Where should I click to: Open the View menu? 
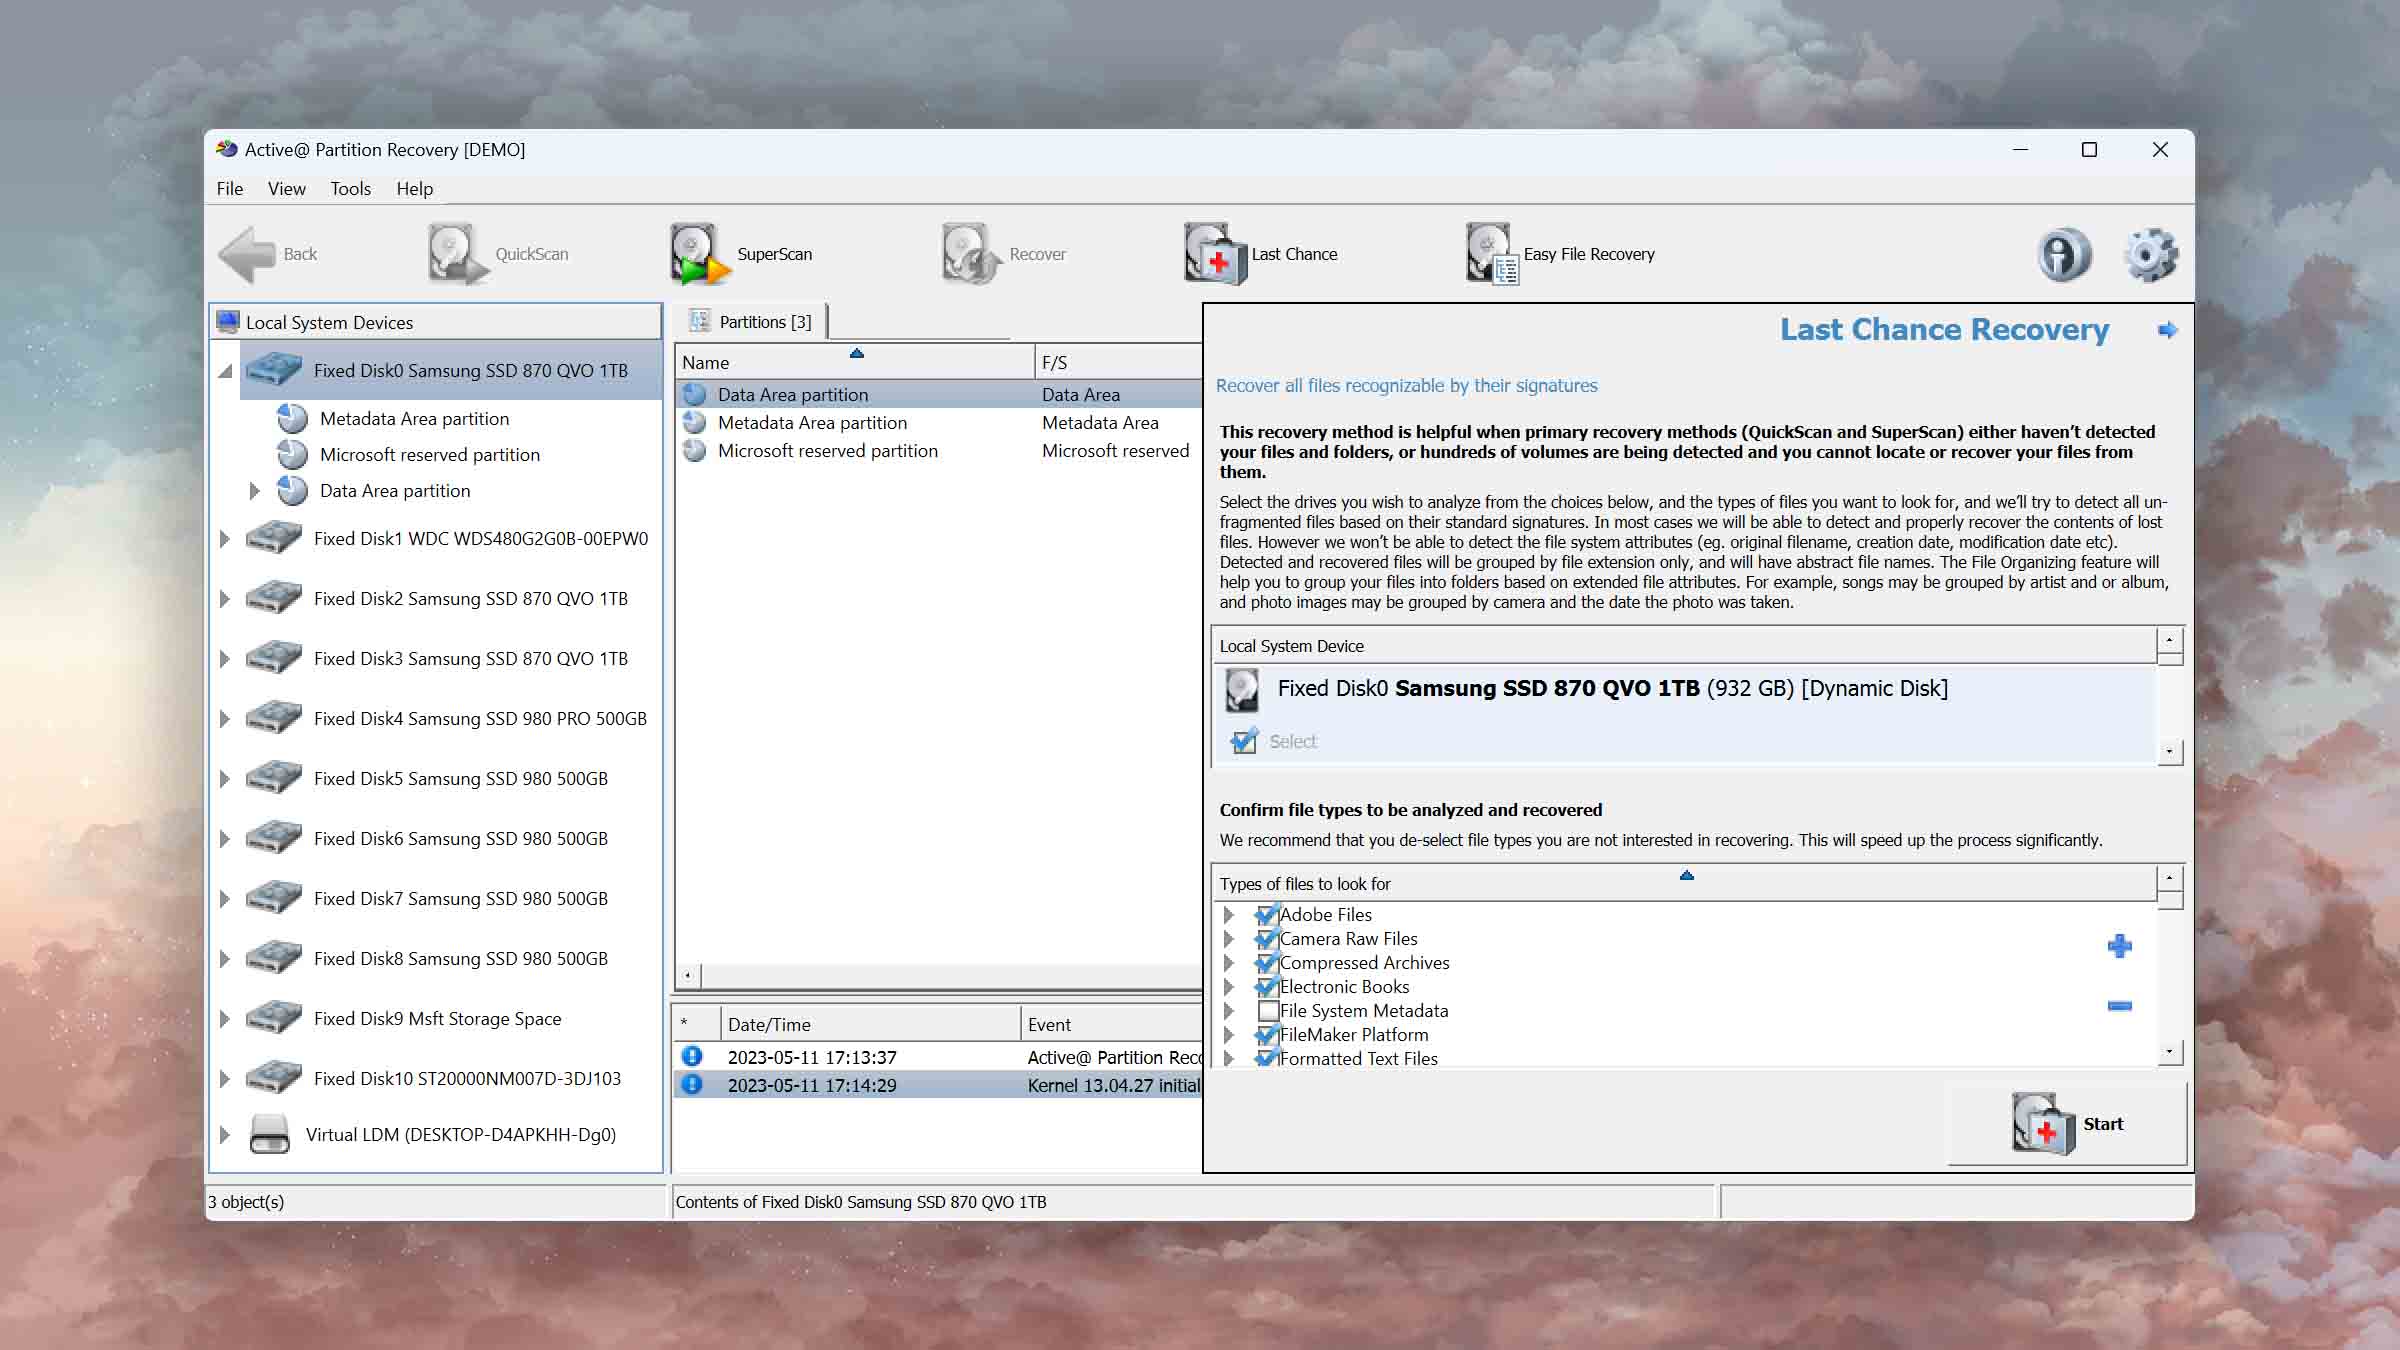click(287, 188)
